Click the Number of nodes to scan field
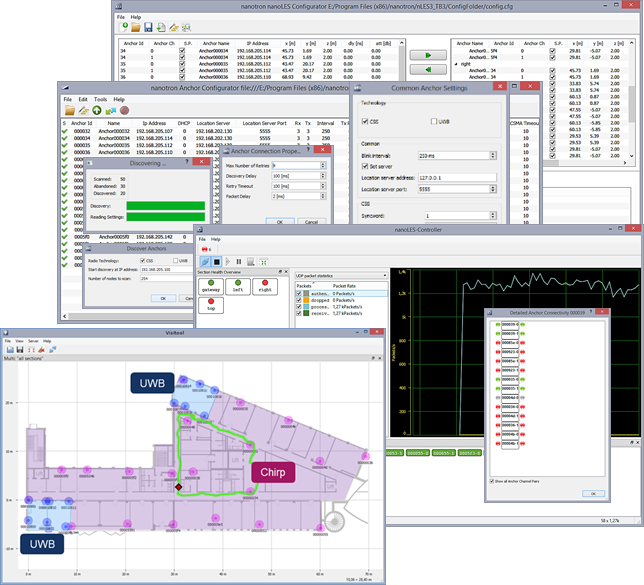This screenshot has height=585, width=644. point(167,279)
